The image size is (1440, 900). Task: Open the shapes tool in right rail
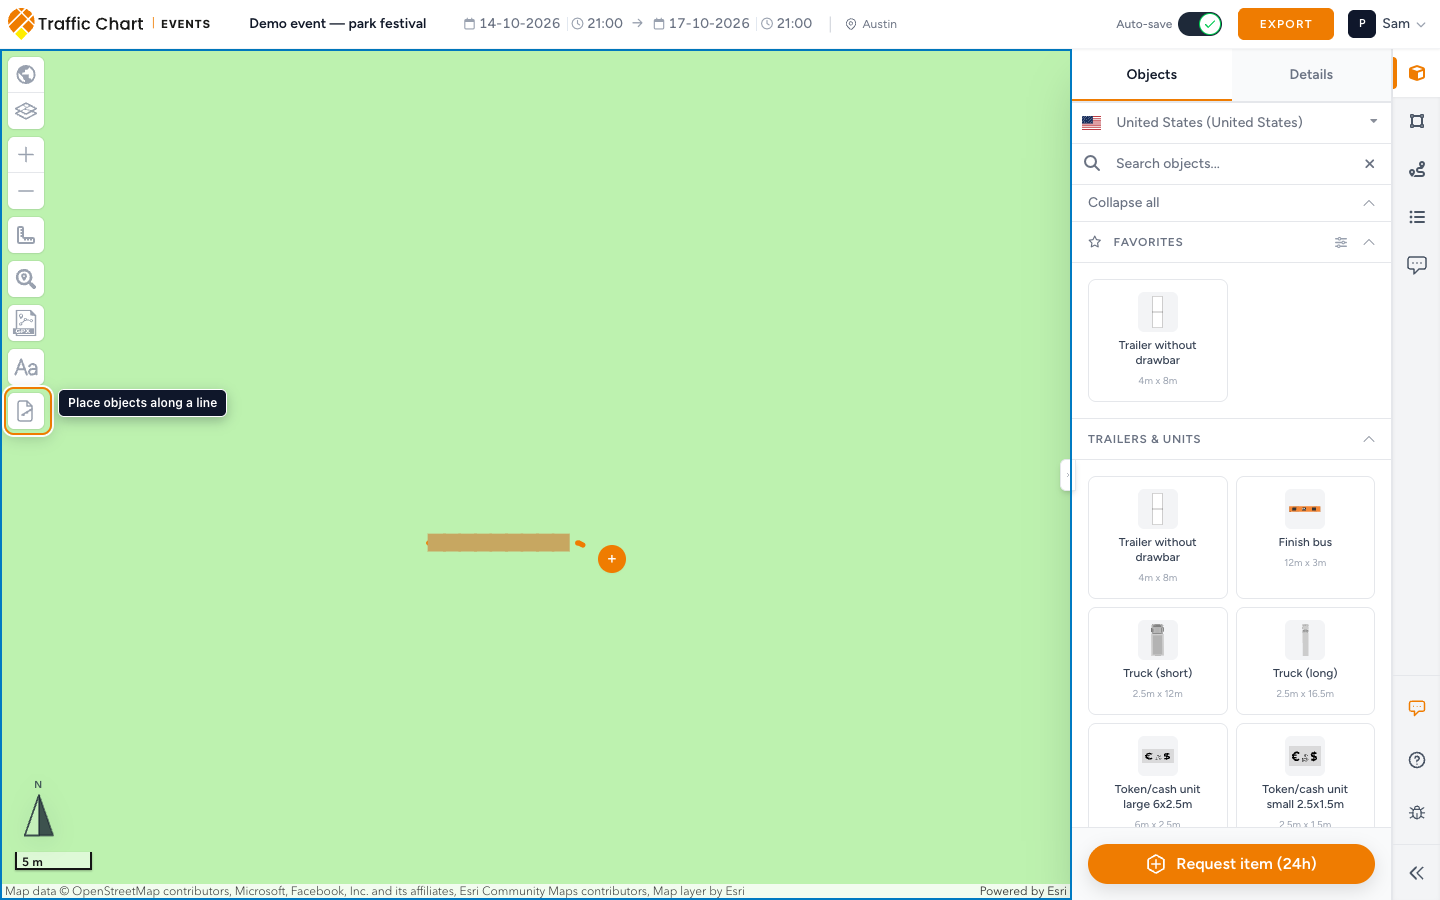[x=1417, y=121]
